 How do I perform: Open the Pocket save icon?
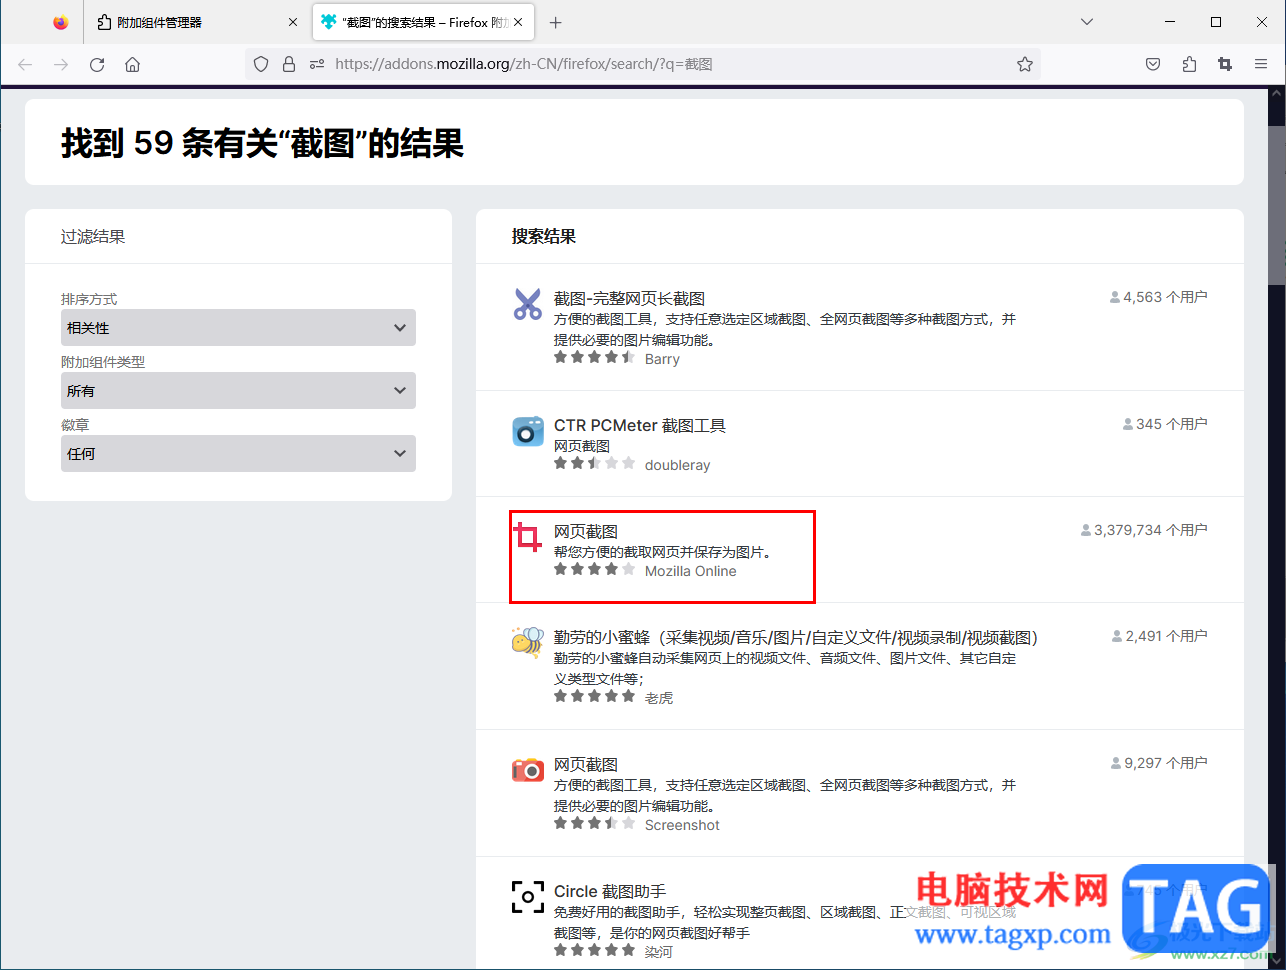coord(1153,64)
